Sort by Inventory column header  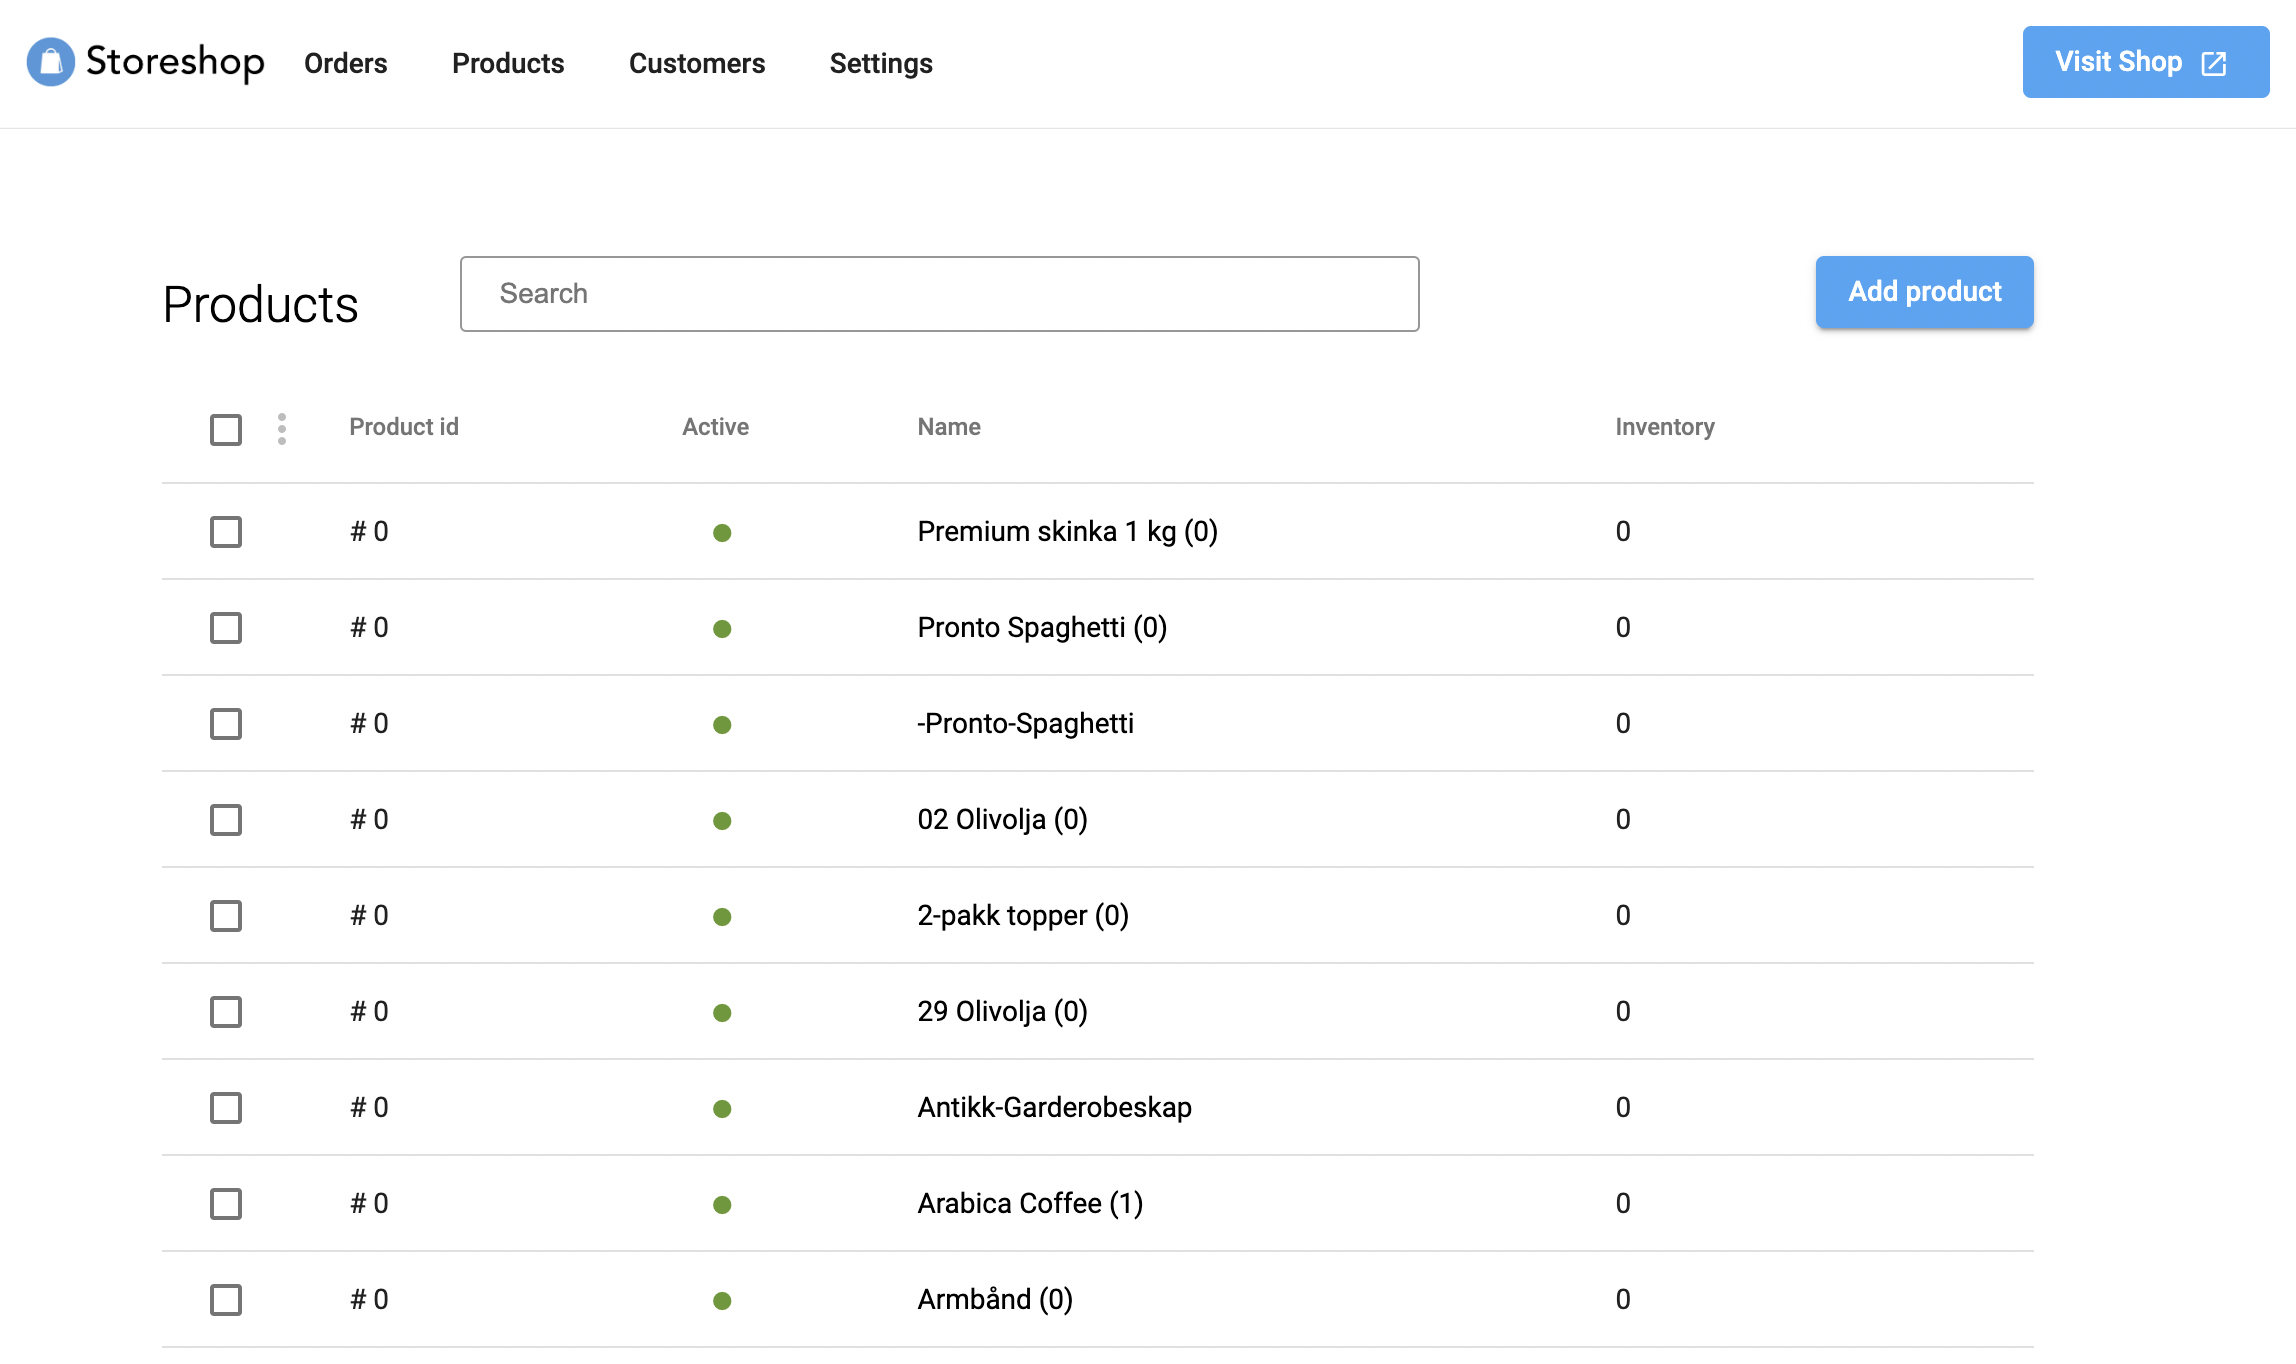pyautogui.click(x=1664, y=427)
